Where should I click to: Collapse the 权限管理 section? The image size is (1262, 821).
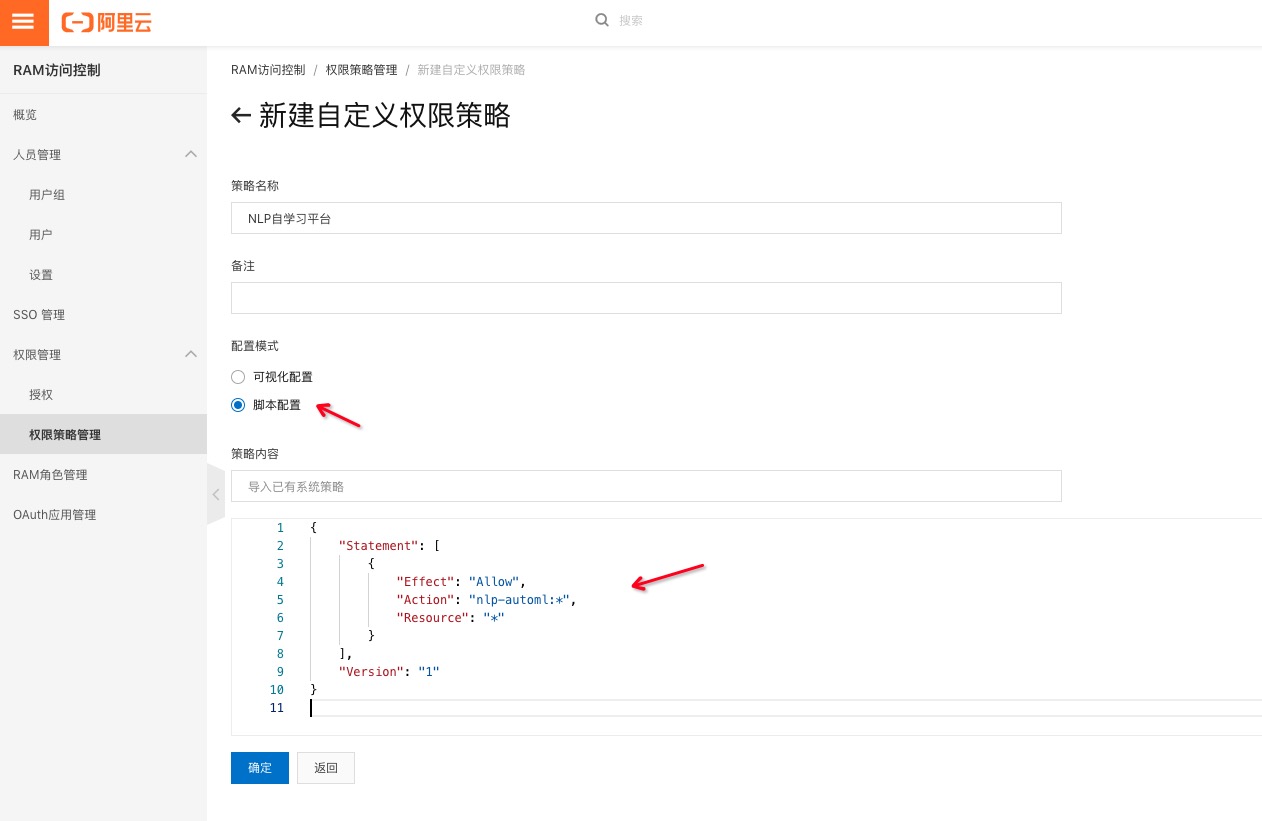tap(191, 354)
